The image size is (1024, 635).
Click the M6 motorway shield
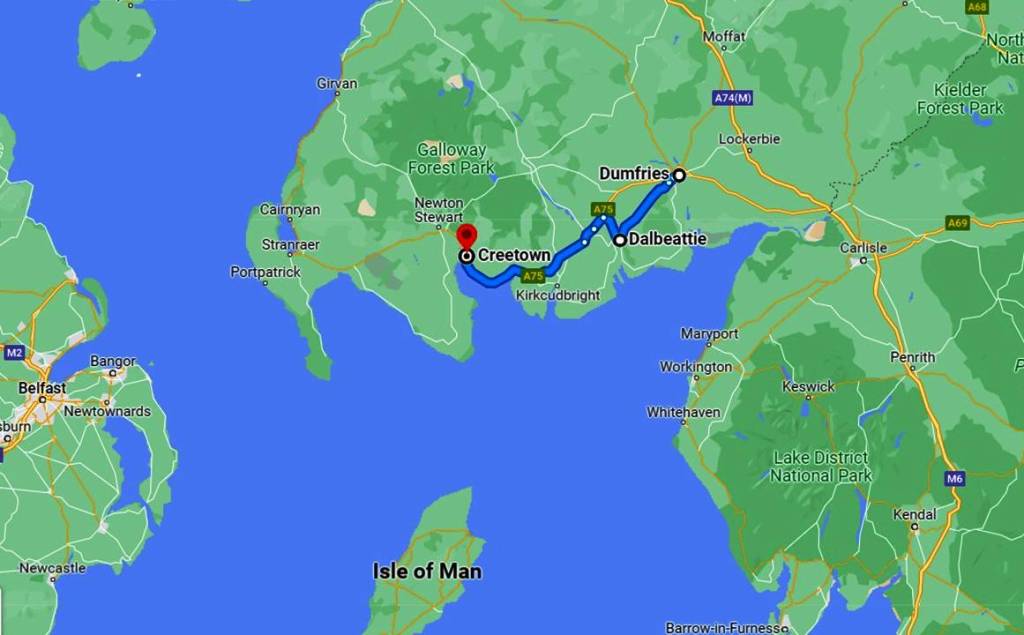[955, 479]
